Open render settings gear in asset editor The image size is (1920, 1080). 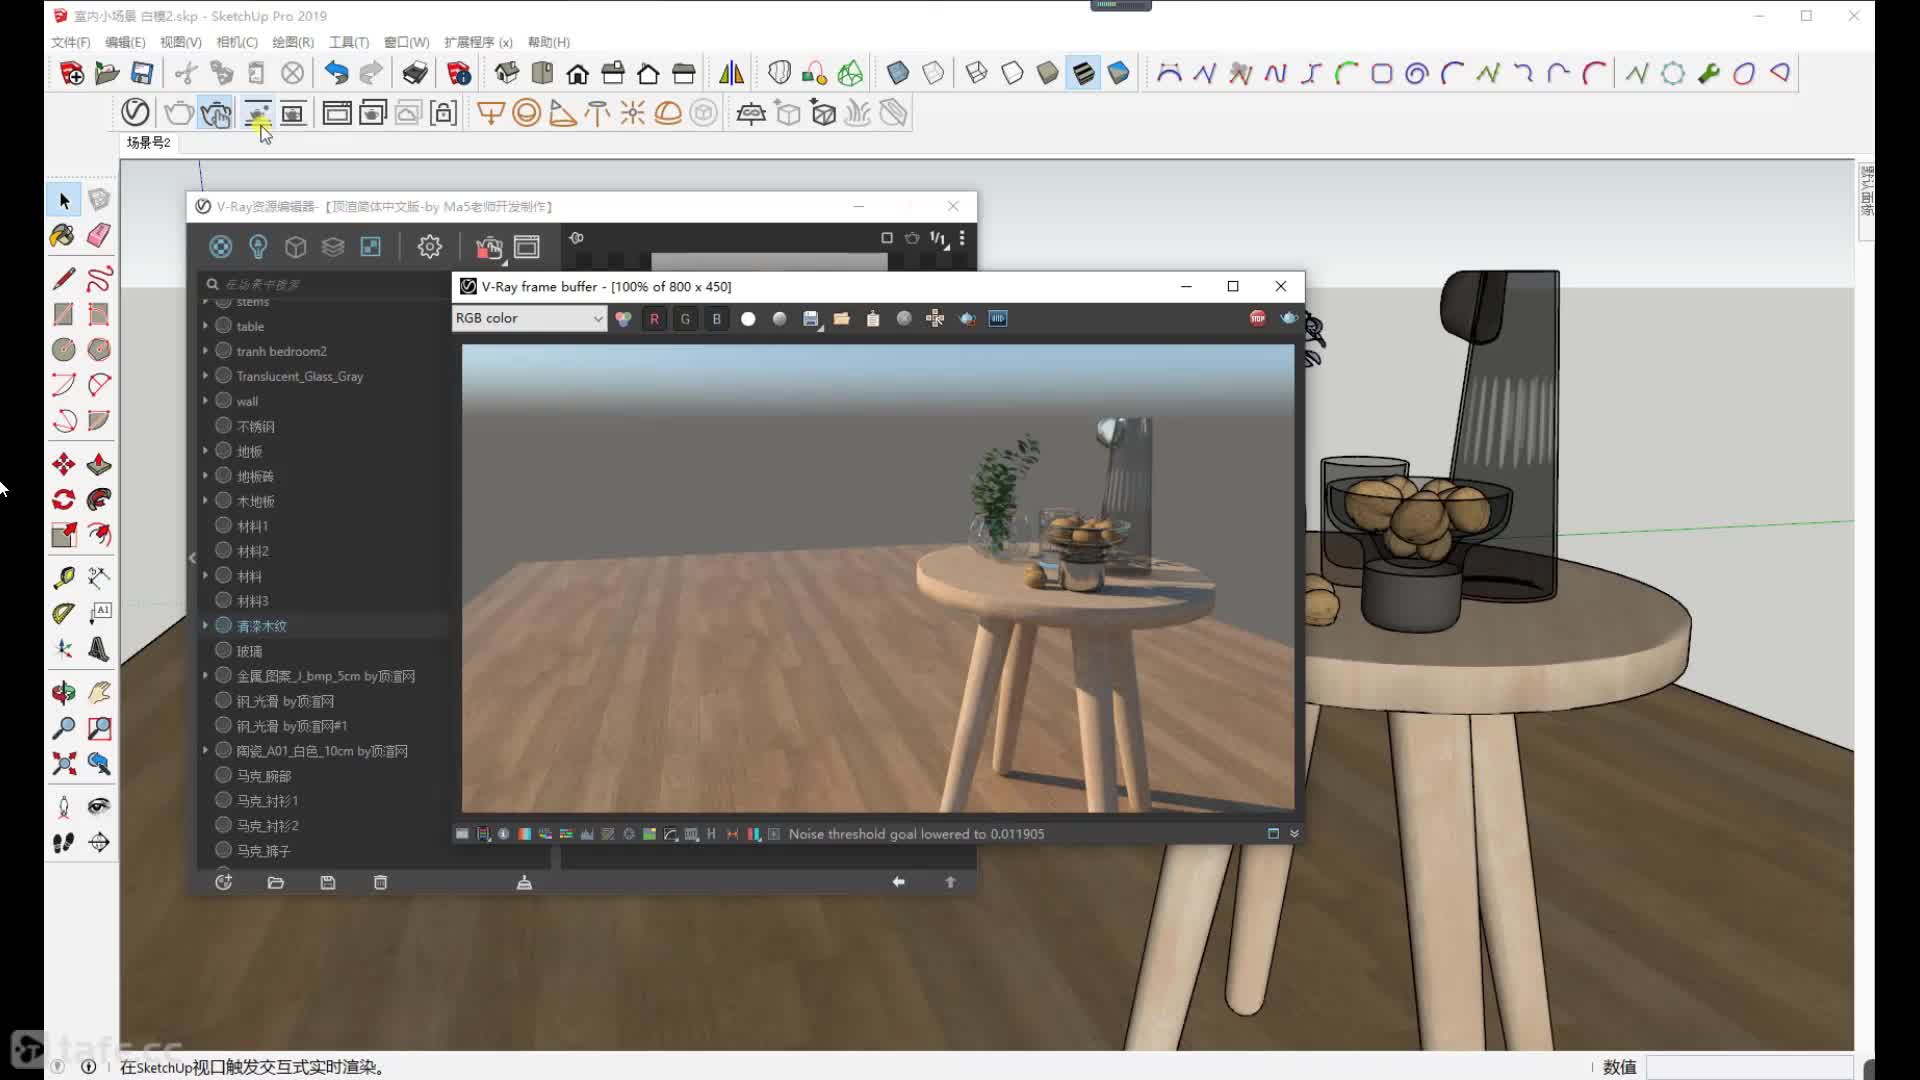tap(430, 246)
